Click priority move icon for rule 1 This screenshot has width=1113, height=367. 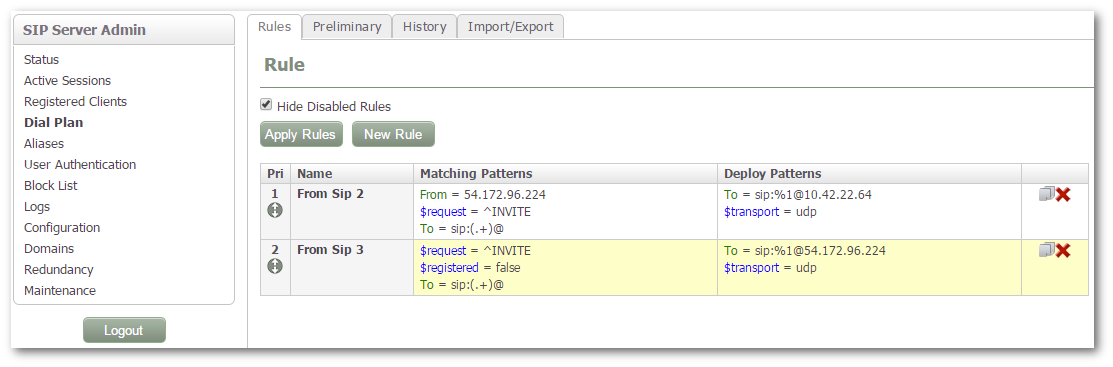pyautogui.click(x=275, y=210)
